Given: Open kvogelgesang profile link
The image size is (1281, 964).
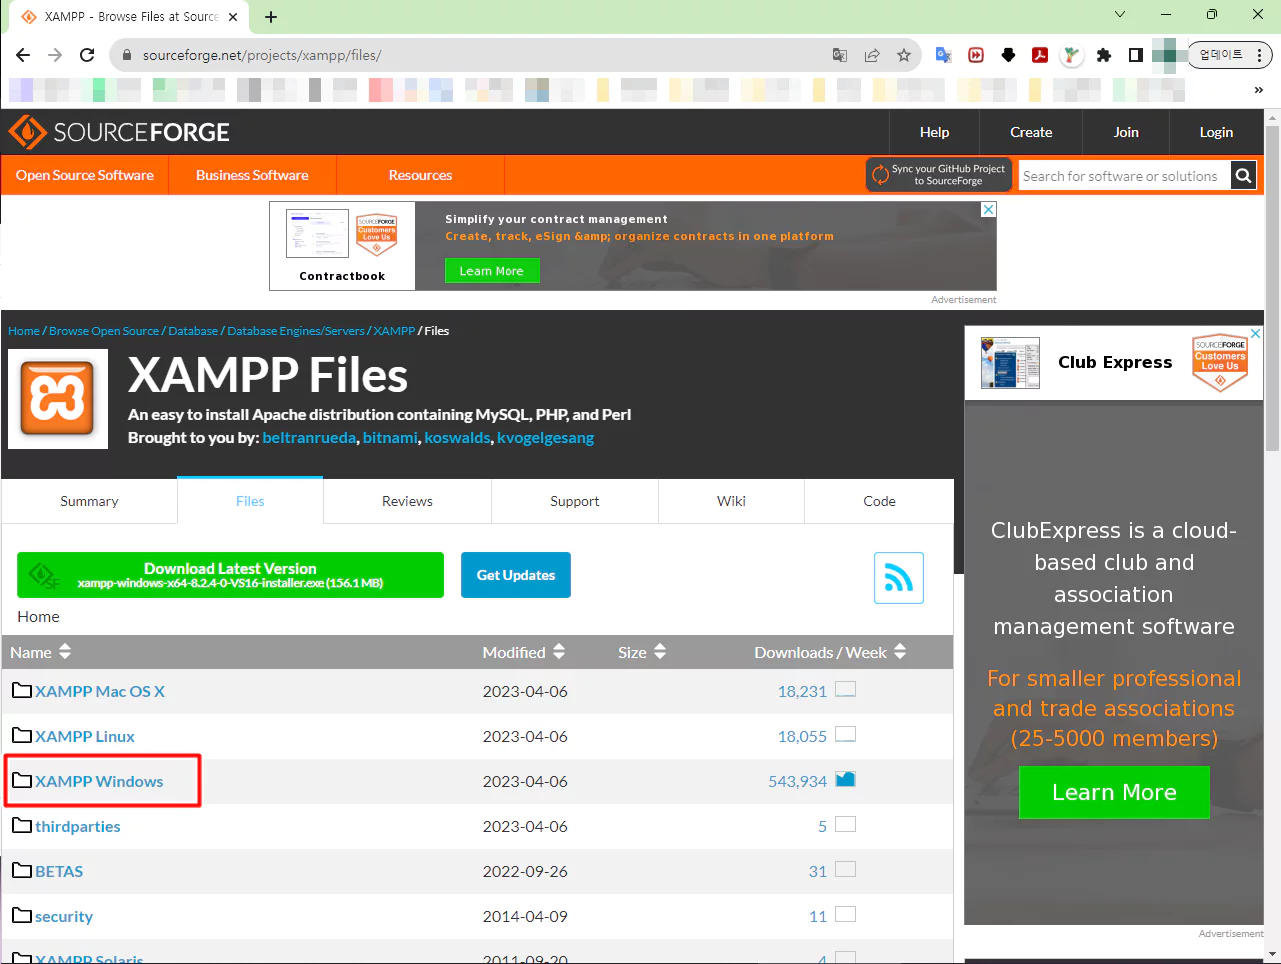Looking at the screenshot, I should pyautogui.click(x=545, y=438).
